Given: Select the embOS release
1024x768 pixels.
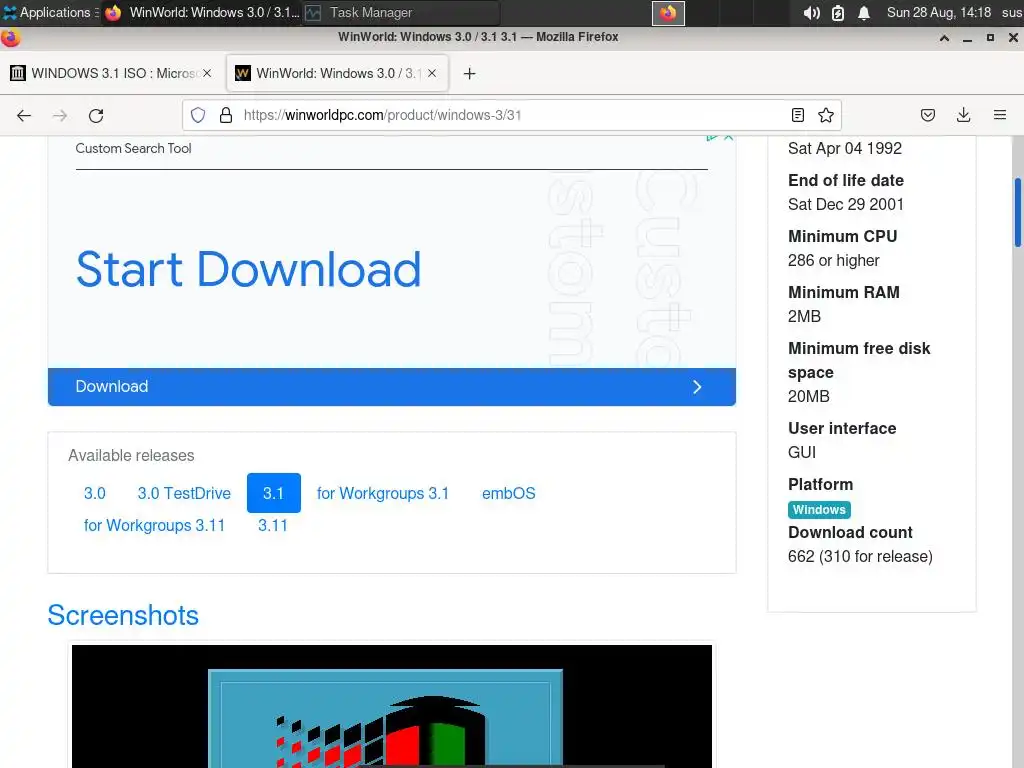Looking at the screenshot, I should pyautogui.click(x=509, y=493).
